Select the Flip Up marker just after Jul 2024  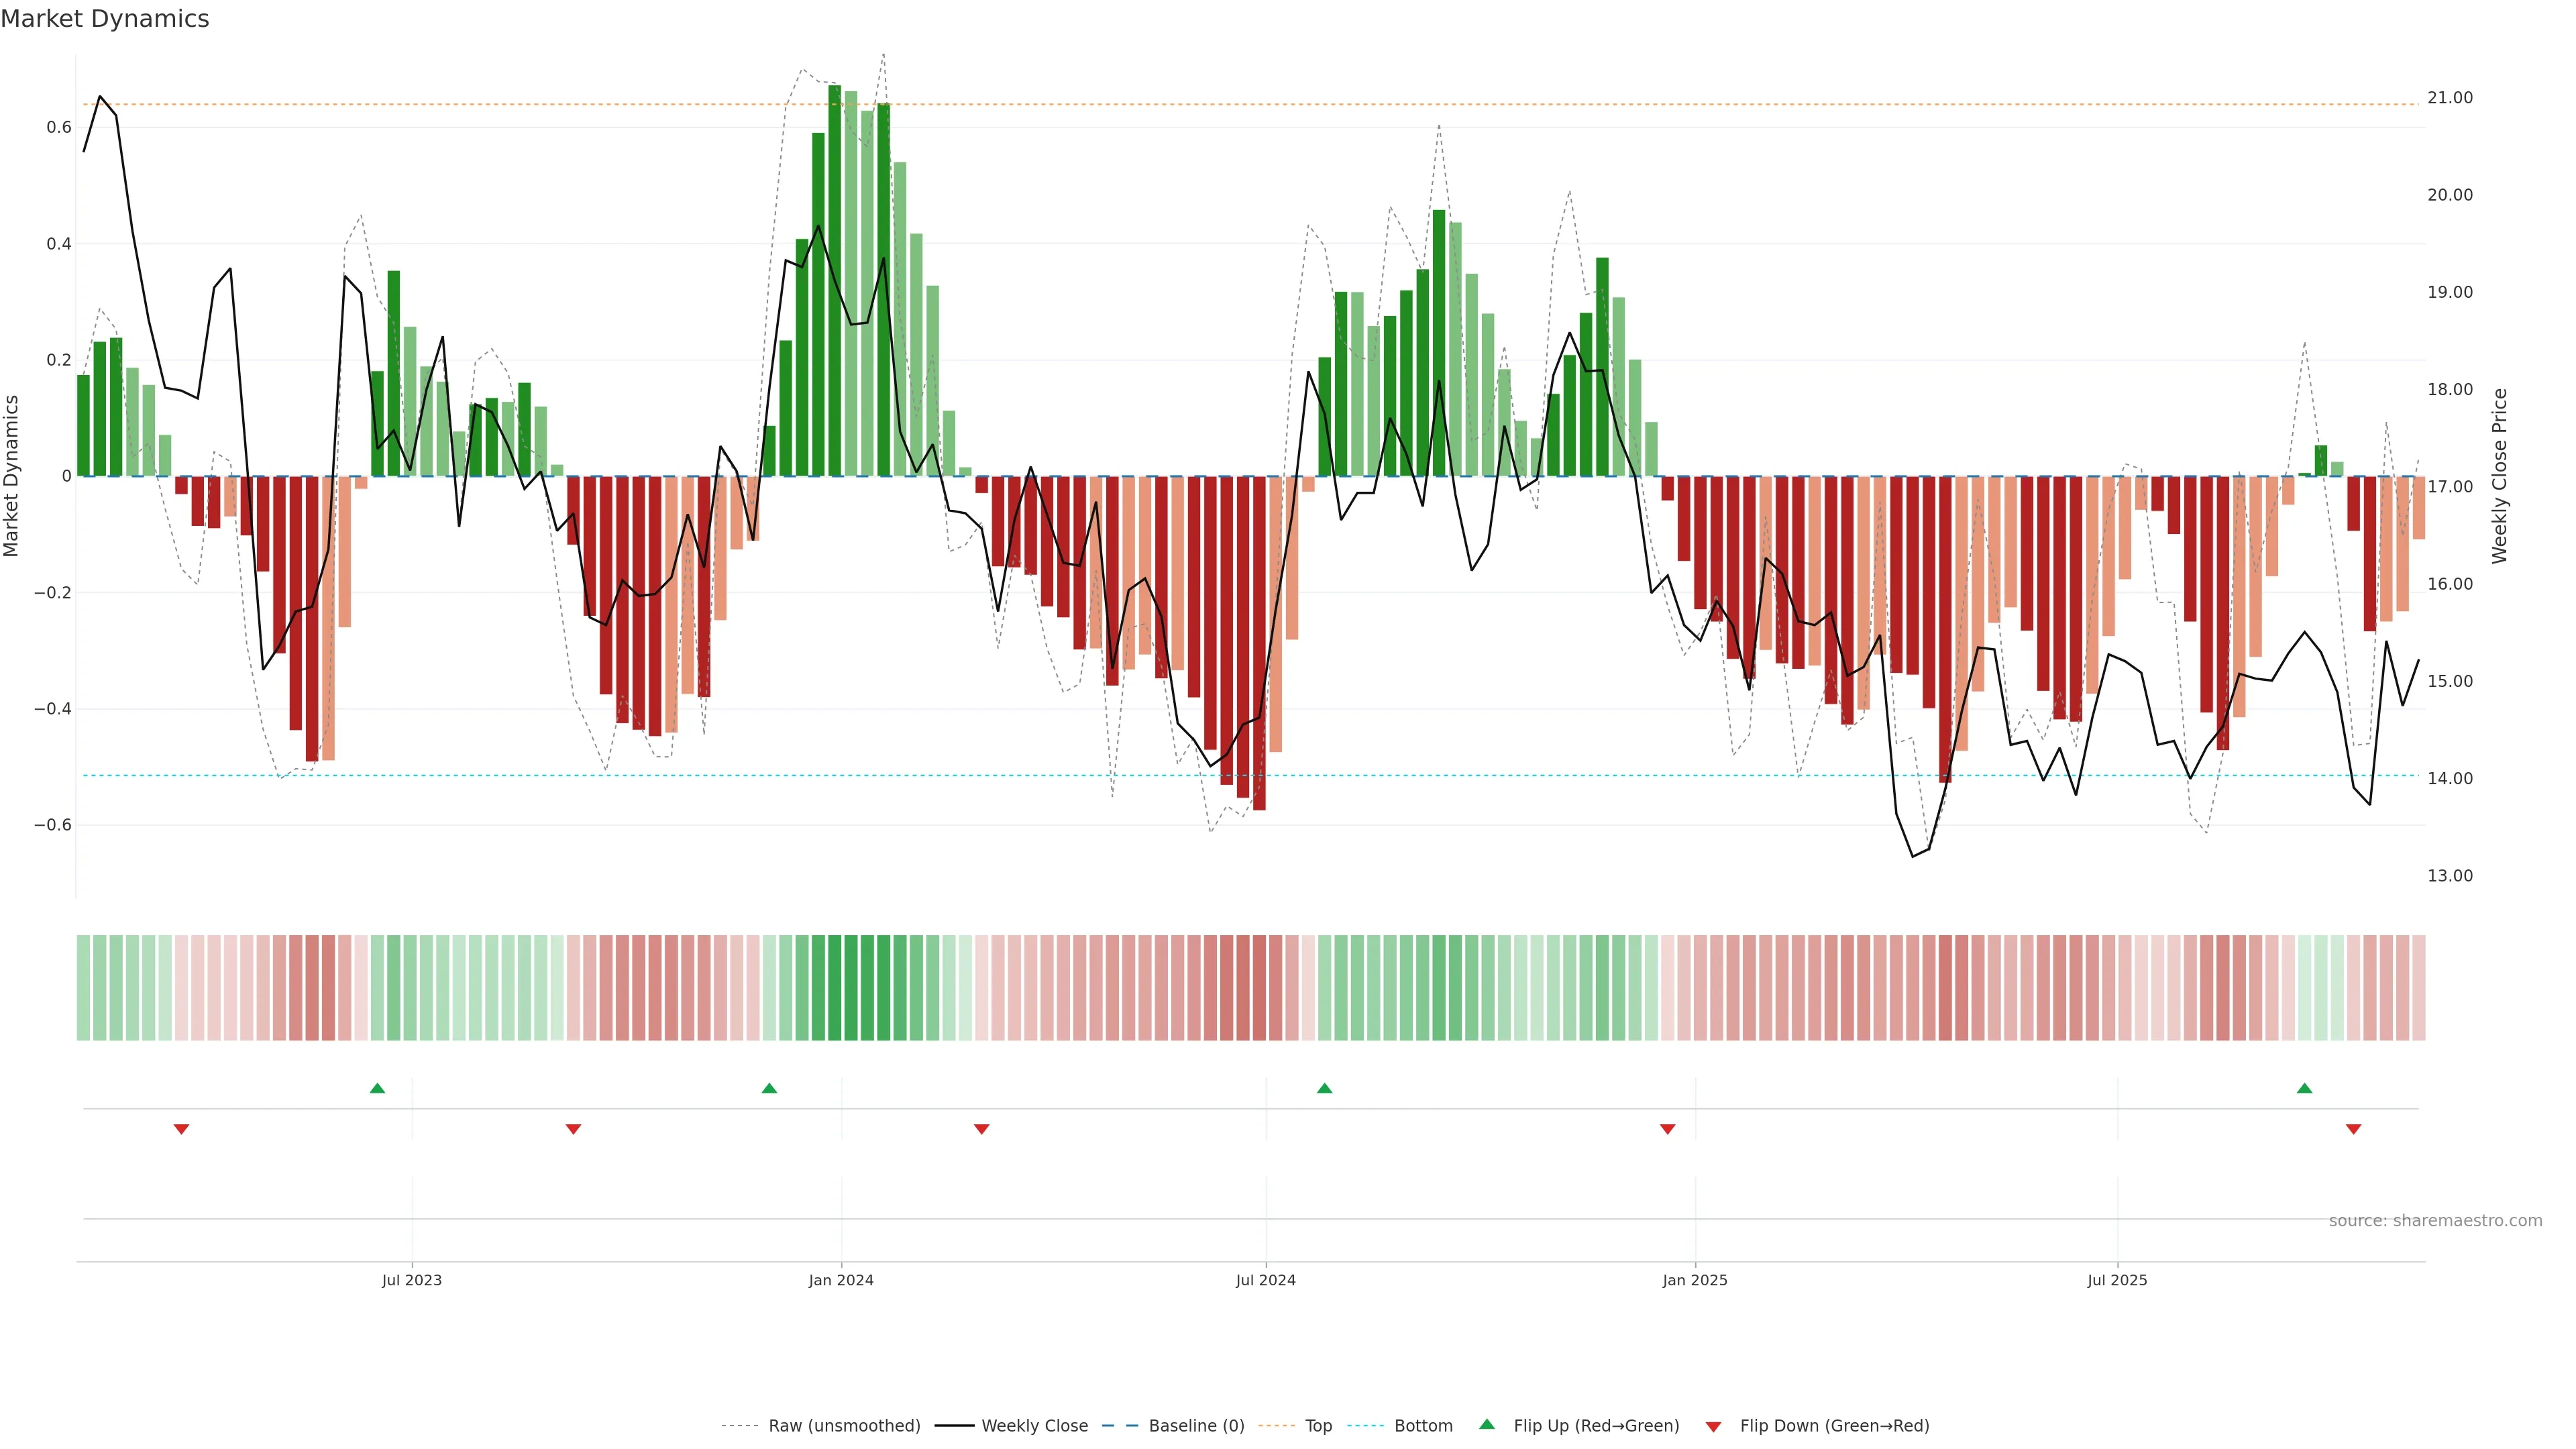pos(1324,1088)
